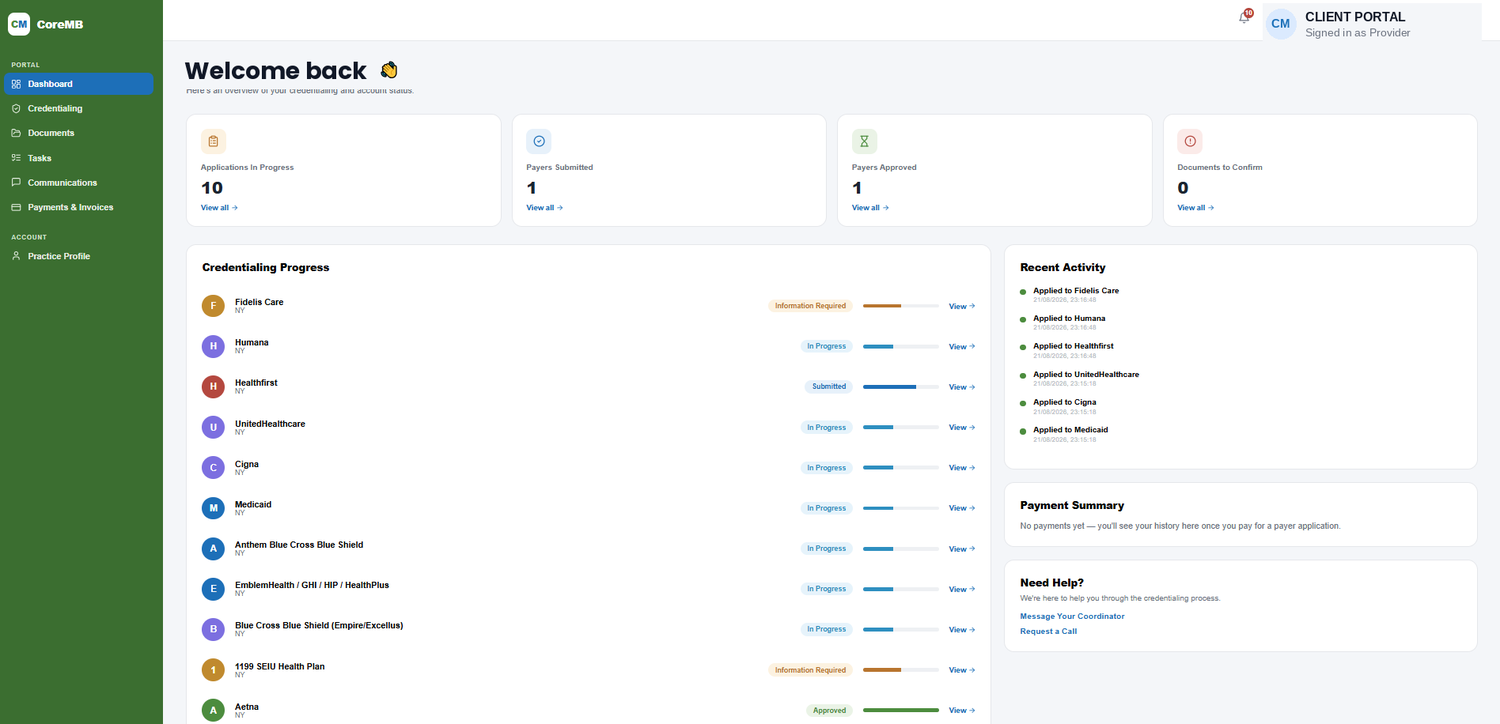Click the Humana avatar circle
1500x724 pixels.
click(213, 346)
